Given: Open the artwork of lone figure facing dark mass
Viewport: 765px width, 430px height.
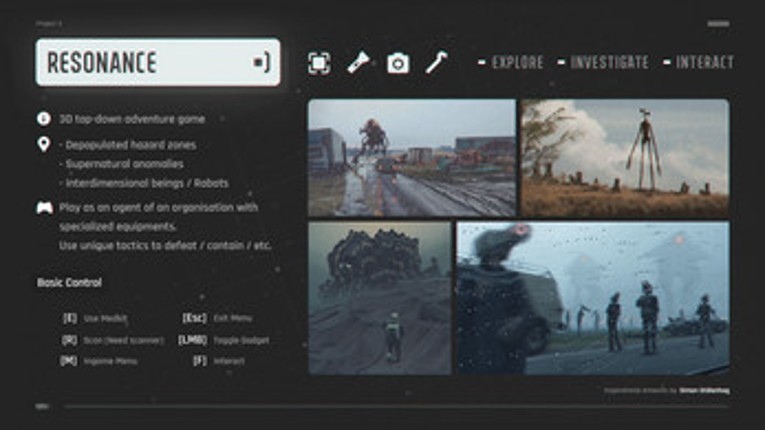Looking at the screenshot, I should (380, 298).
